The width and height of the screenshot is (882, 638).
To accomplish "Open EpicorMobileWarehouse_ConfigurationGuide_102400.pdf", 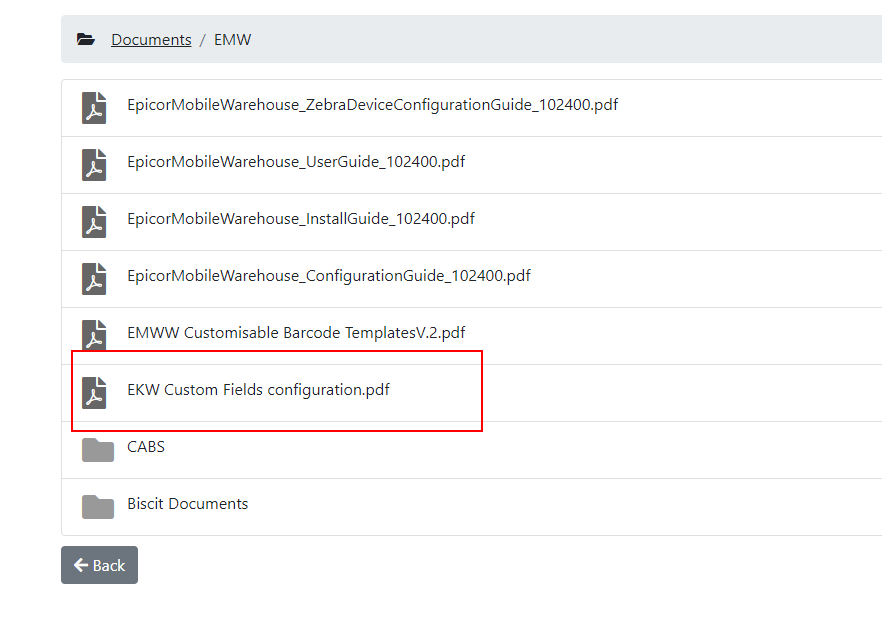I will pyautogui.click(x=328, y=276).
